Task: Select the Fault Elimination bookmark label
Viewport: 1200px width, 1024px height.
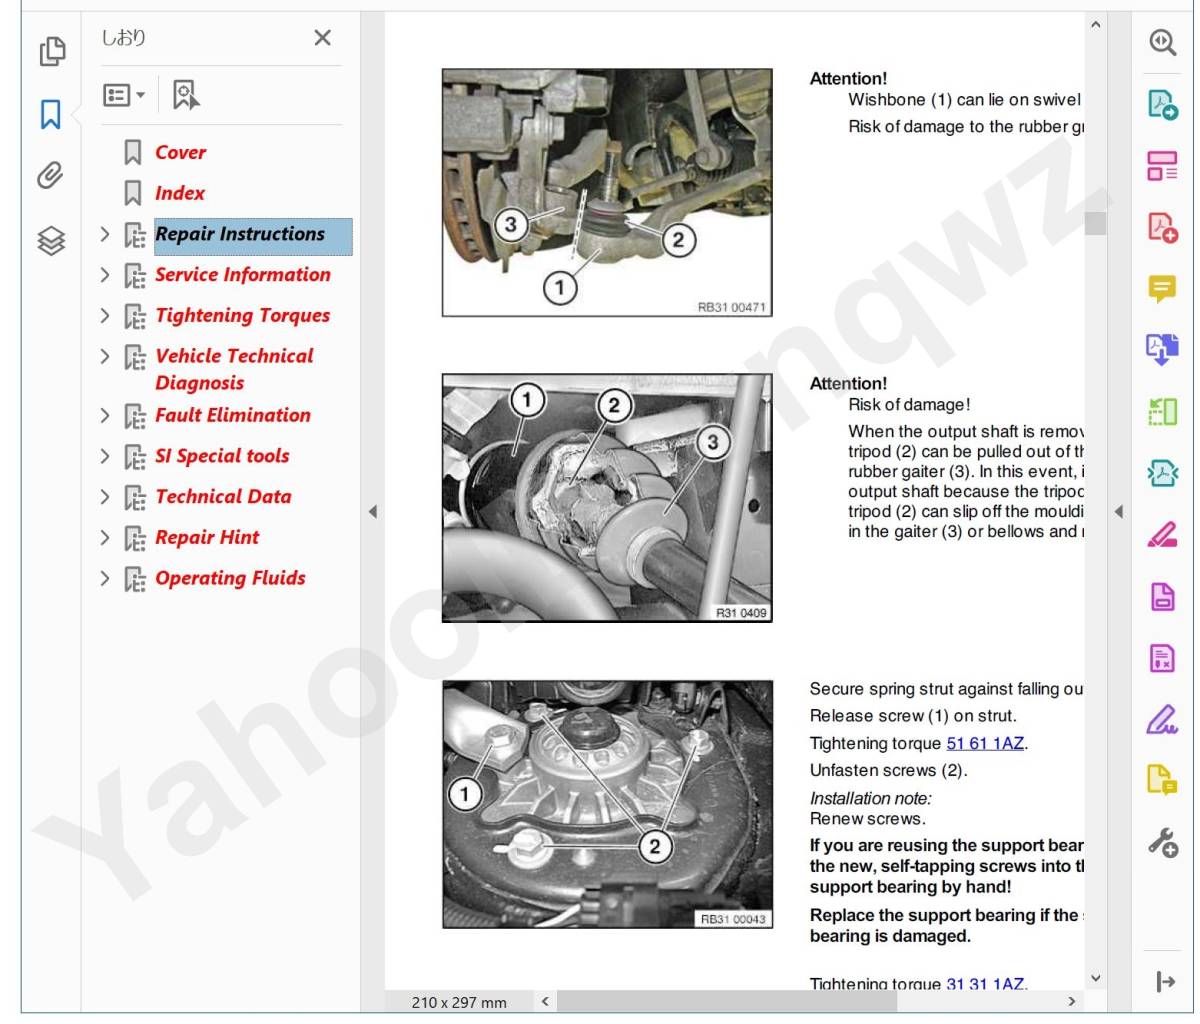Action: pos(233,415)
